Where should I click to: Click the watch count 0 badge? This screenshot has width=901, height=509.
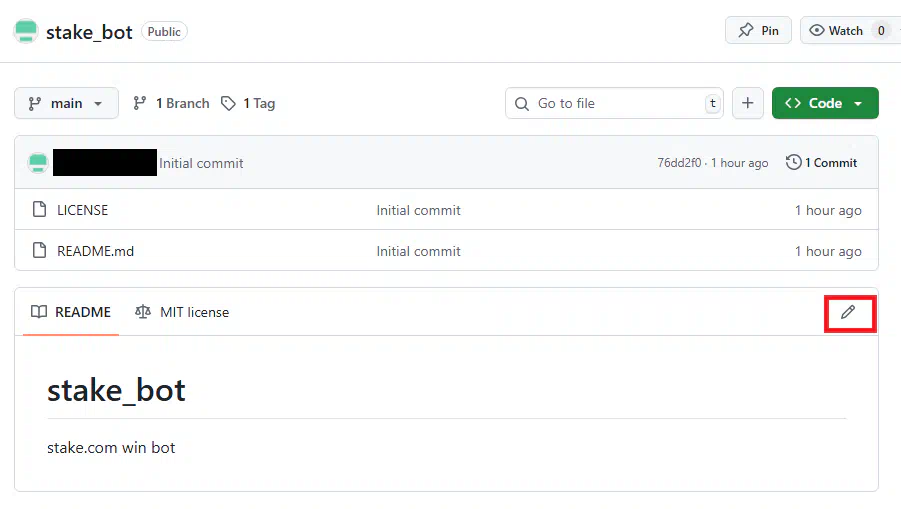[881, 30]
